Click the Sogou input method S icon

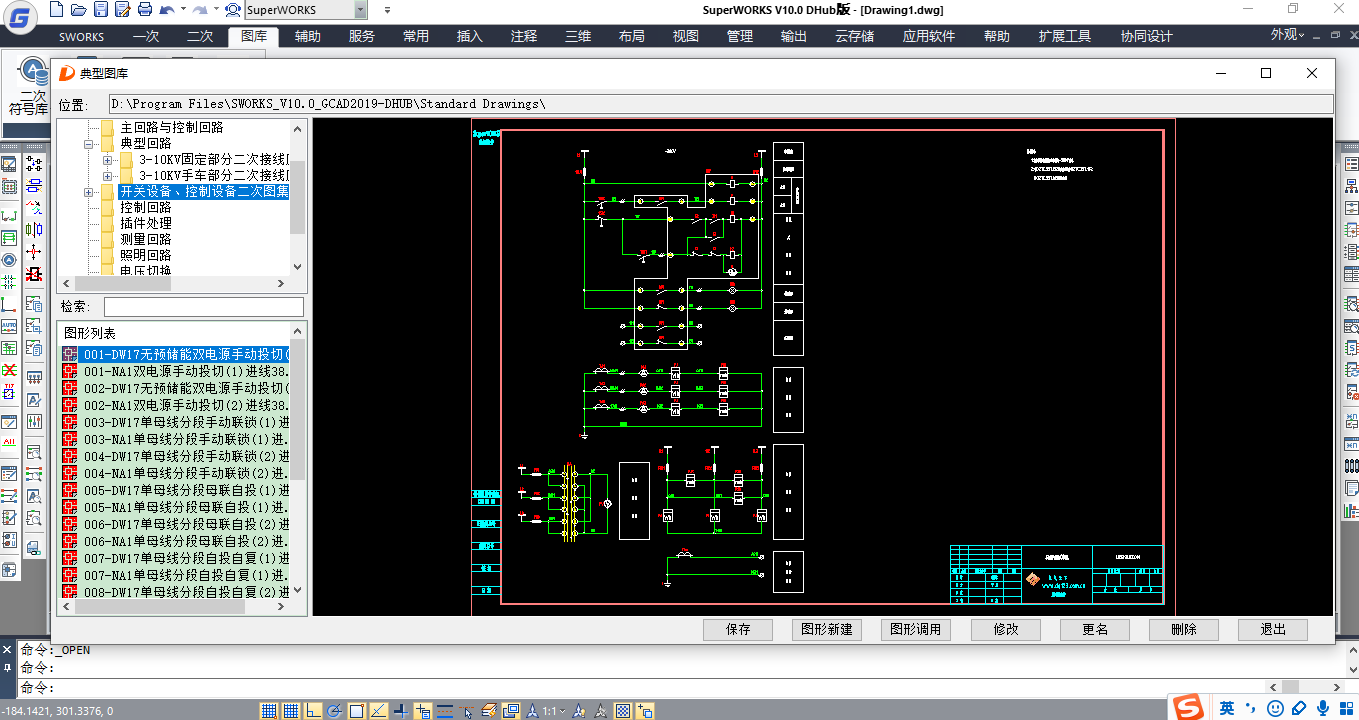[1188, 708]
